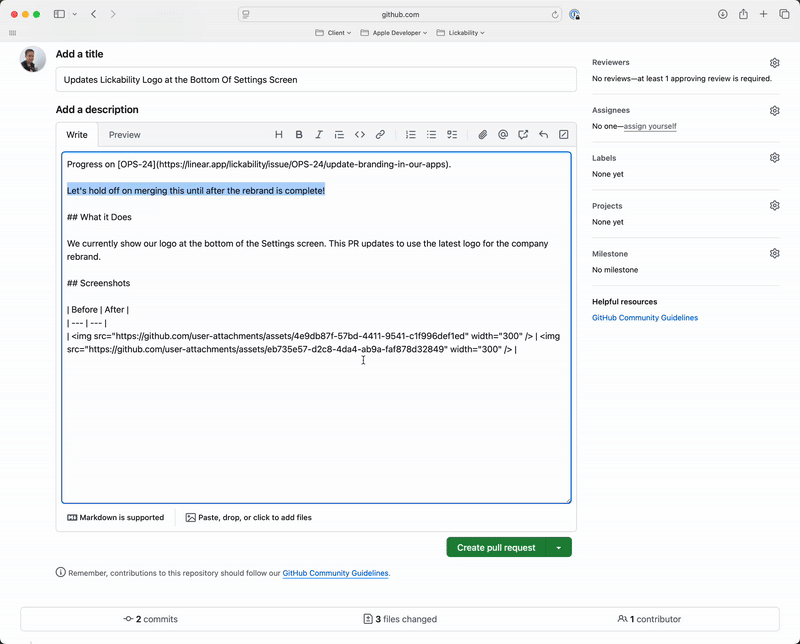Open the Apple Developer bookmarks folder
800x644 pixels.
coord(393,33)
